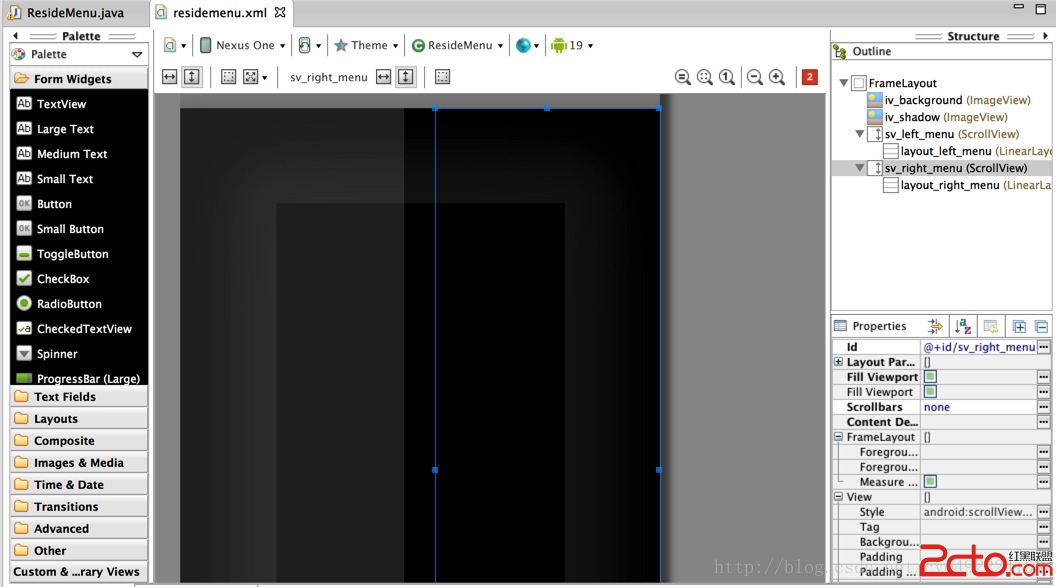Select iv_background ImageView in outline
The image size is (1056, 587).
(x=949, y=100)
